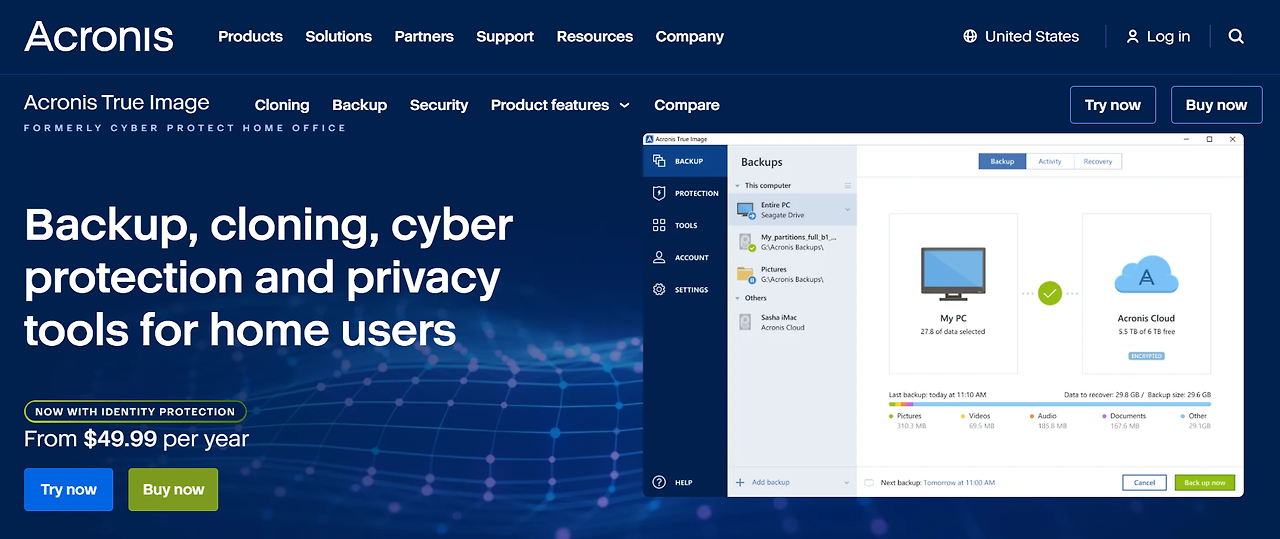This screenshot has width=1280, height=539.
Task: Select the Protection shield icon in the sidebar
Action: point(659,193)
